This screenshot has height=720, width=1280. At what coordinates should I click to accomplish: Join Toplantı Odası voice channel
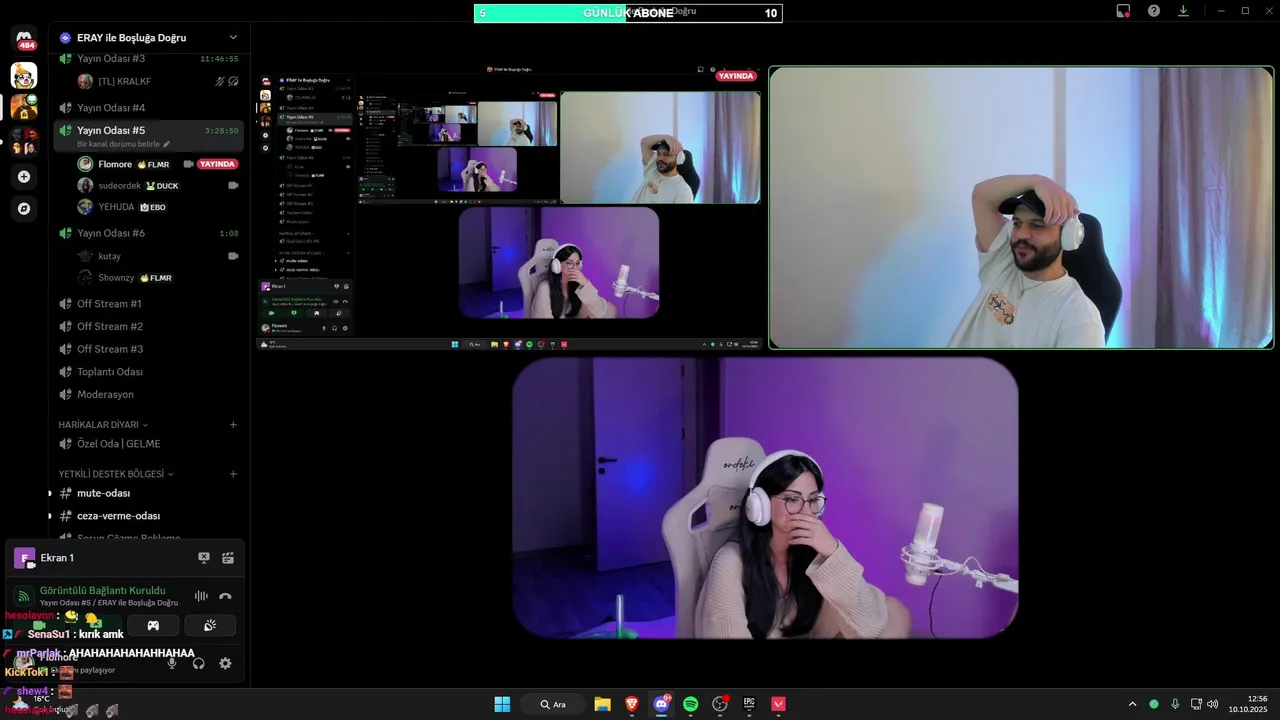coord(148,372)
